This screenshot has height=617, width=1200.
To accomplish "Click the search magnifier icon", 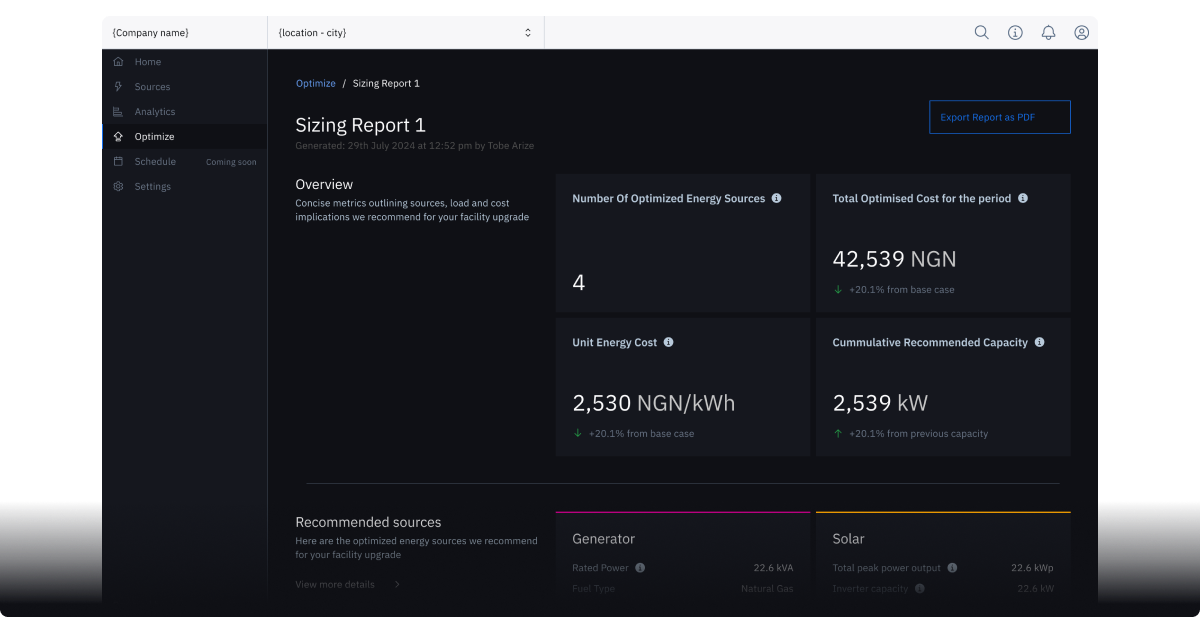I will pyautogui.click(x=982, y=32).
